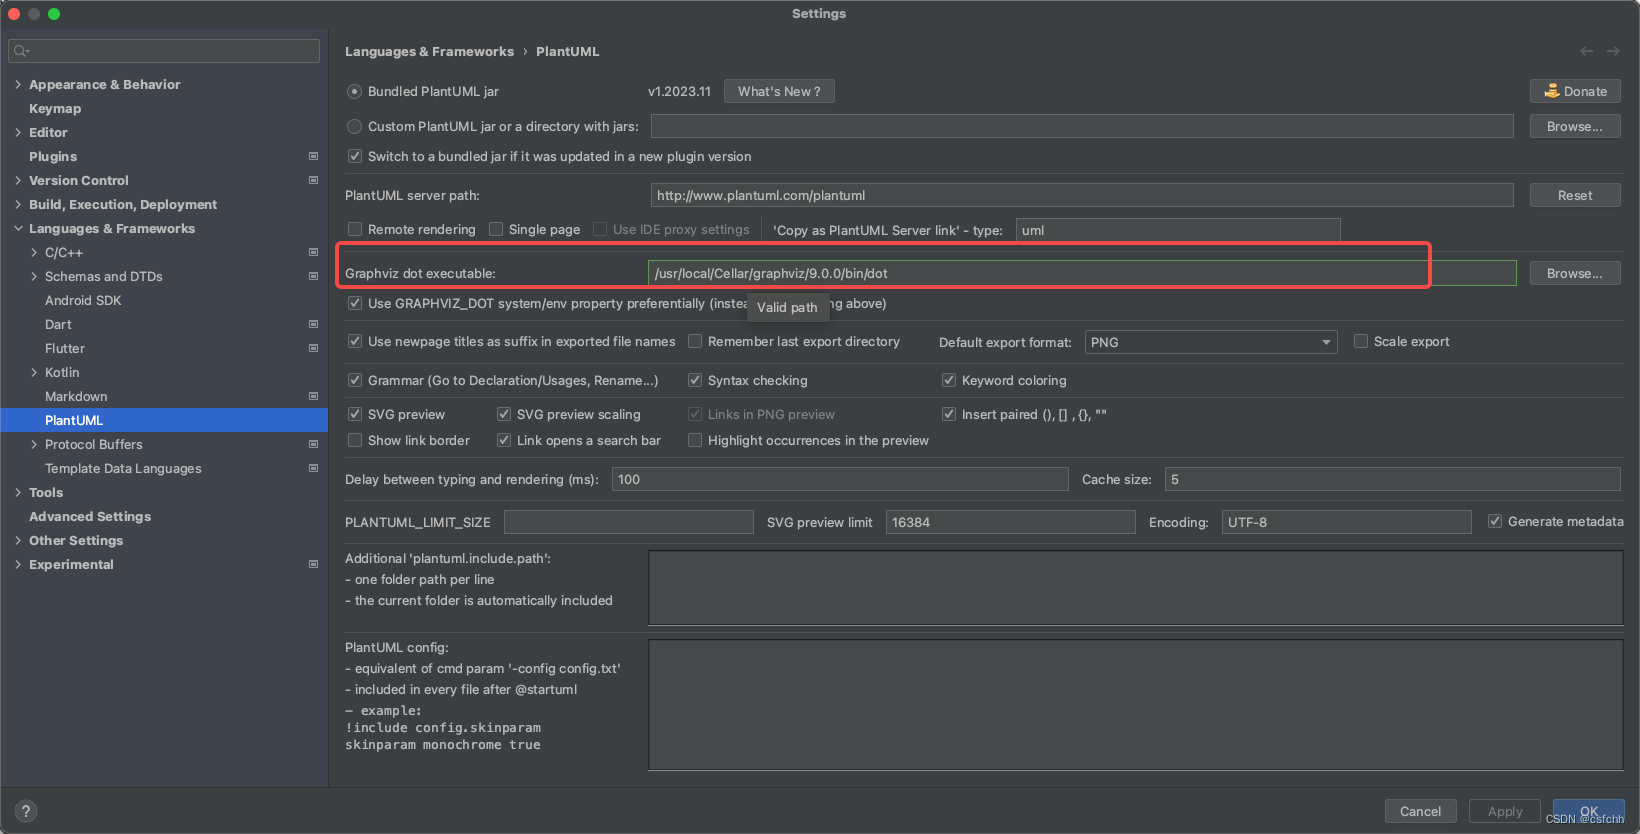Click Reset server path button
Image resolution: width=1640 pixels, height=834 pixels.
point(1575,195)
